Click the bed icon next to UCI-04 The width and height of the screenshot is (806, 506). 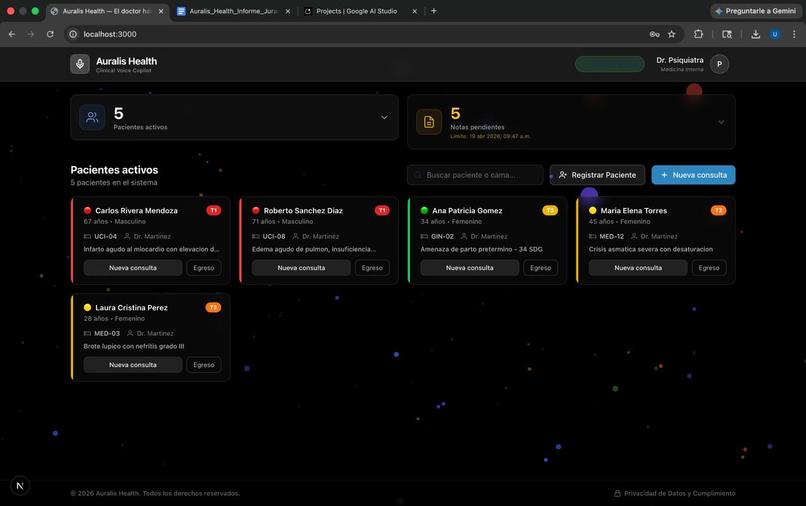[x=87, y=237]
